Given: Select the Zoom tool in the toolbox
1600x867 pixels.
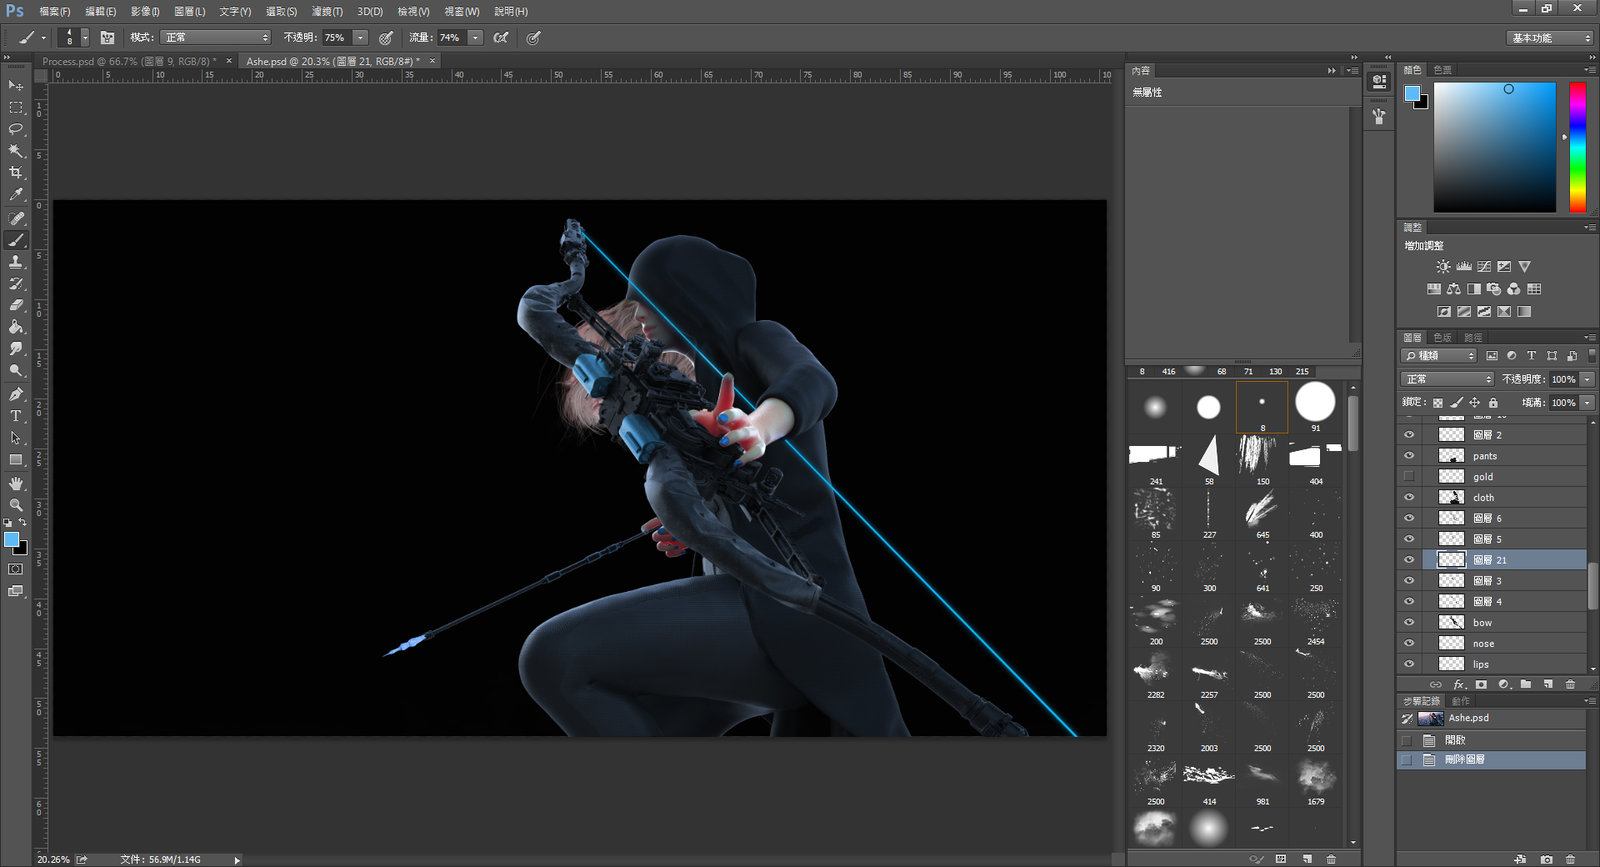Looking at the screenshot, I should coord(16,505).
